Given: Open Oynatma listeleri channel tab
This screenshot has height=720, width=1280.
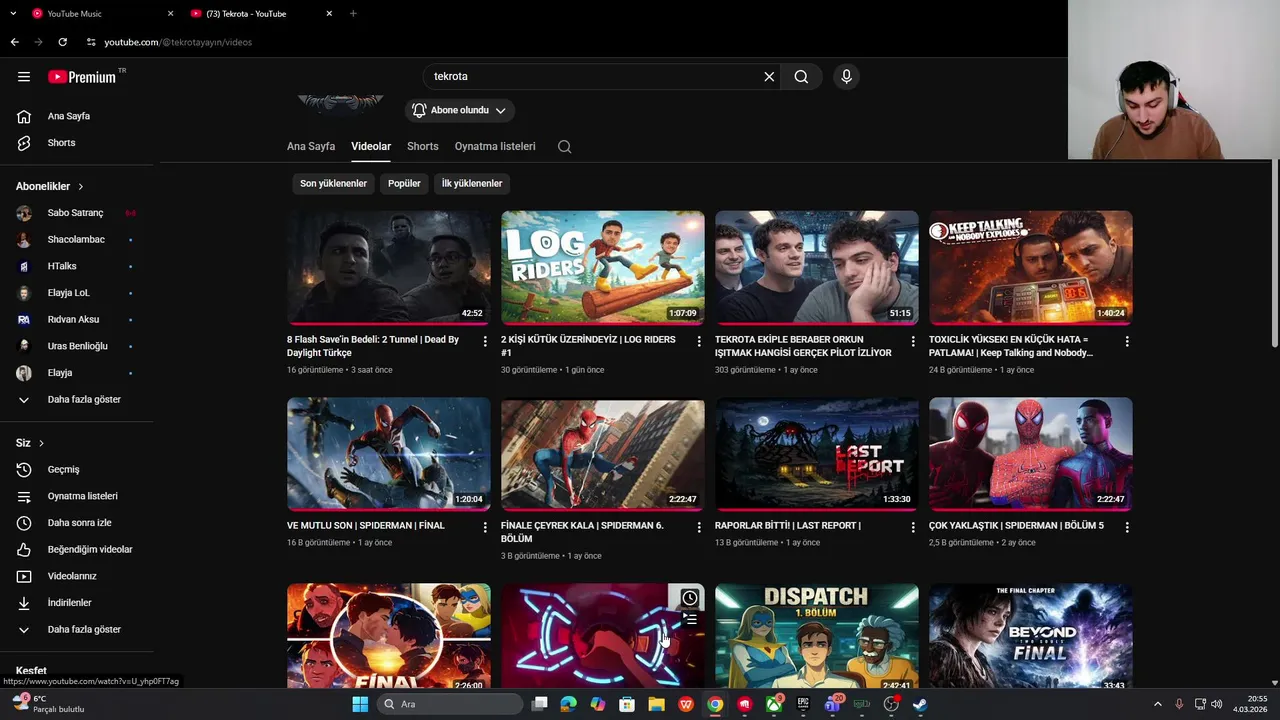Looking at the screenshot, I should coord(495,147).
